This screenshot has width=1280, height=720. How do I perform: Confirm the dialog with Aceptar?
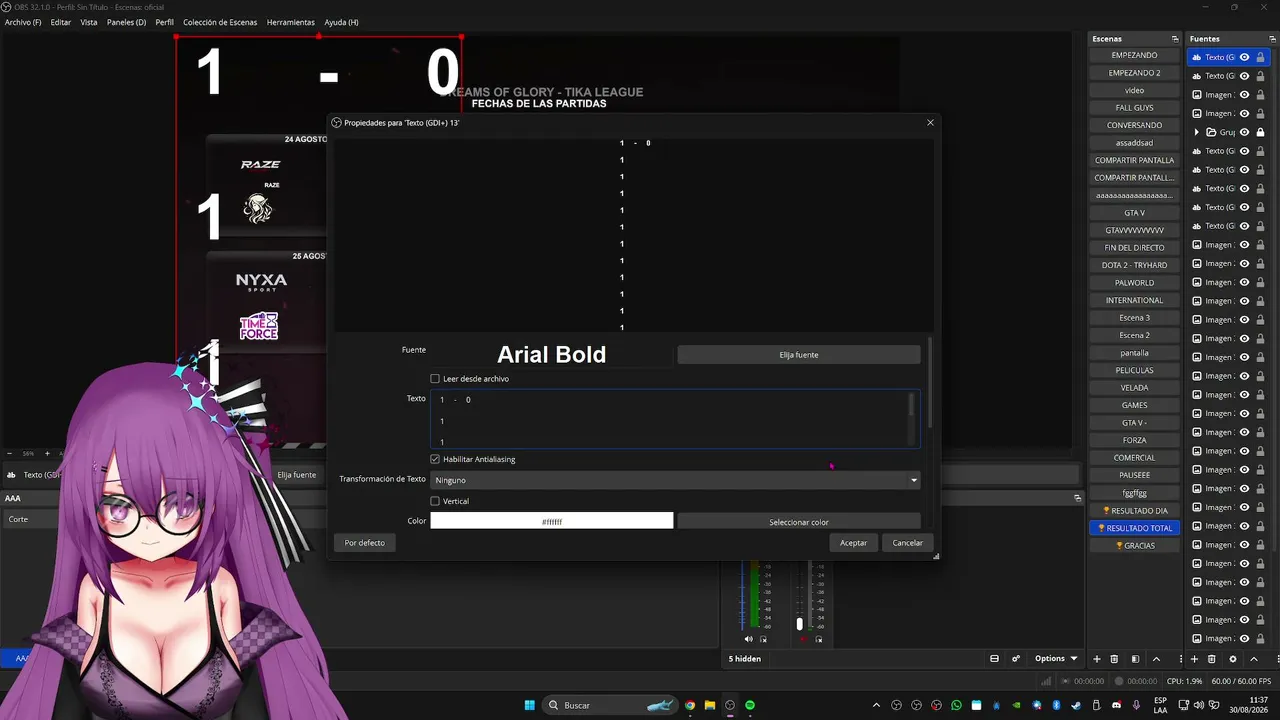853,543
